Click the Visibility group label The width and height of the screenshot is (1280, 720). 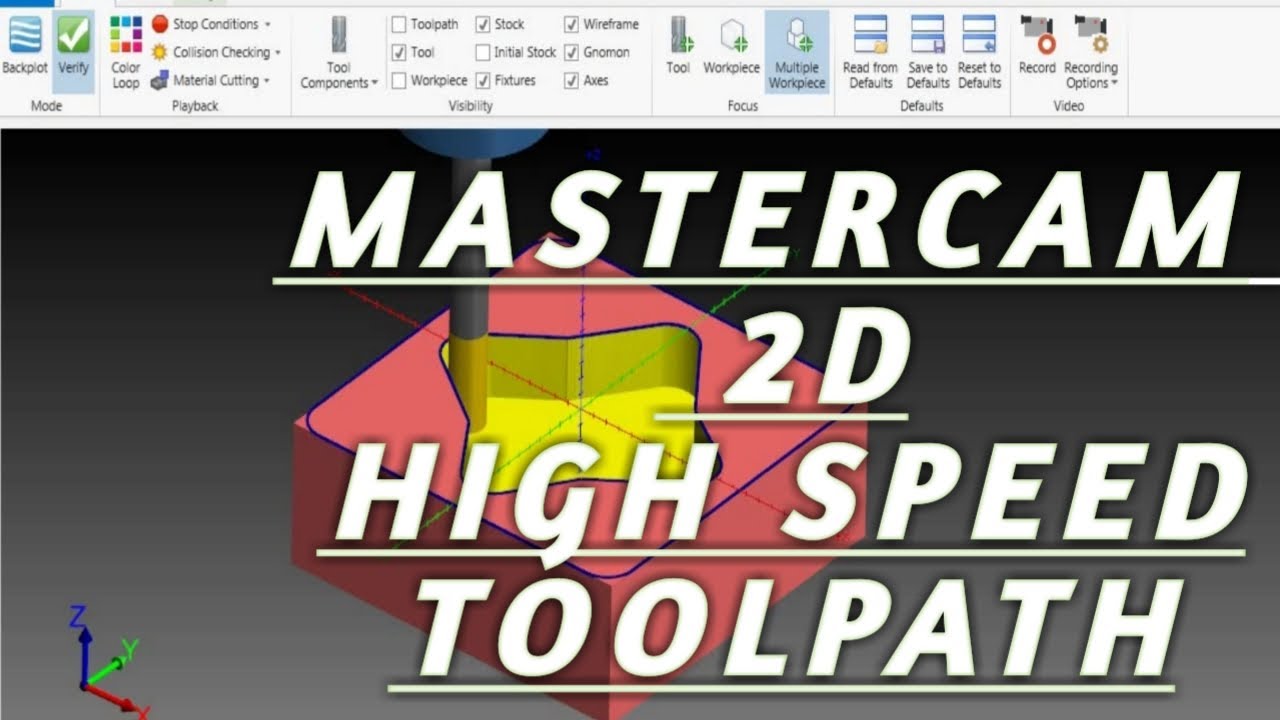click(470, 106)
